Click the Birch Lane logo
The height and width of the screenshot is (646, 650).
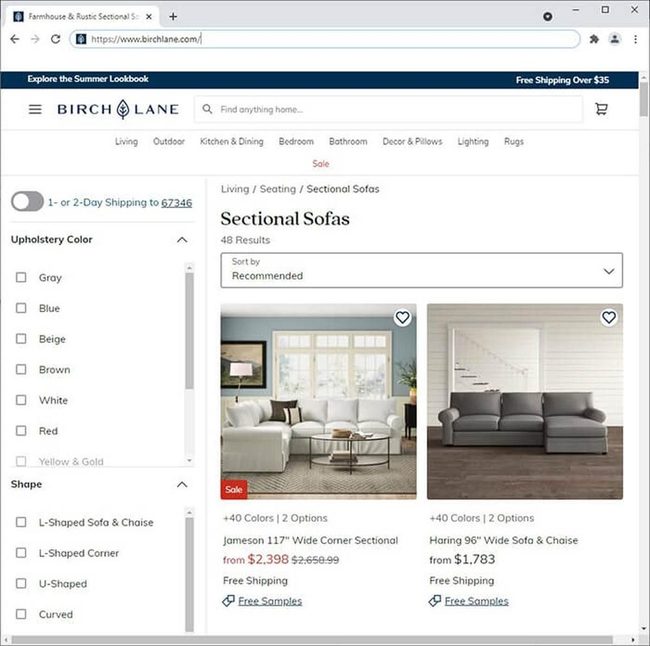(118, 109)
